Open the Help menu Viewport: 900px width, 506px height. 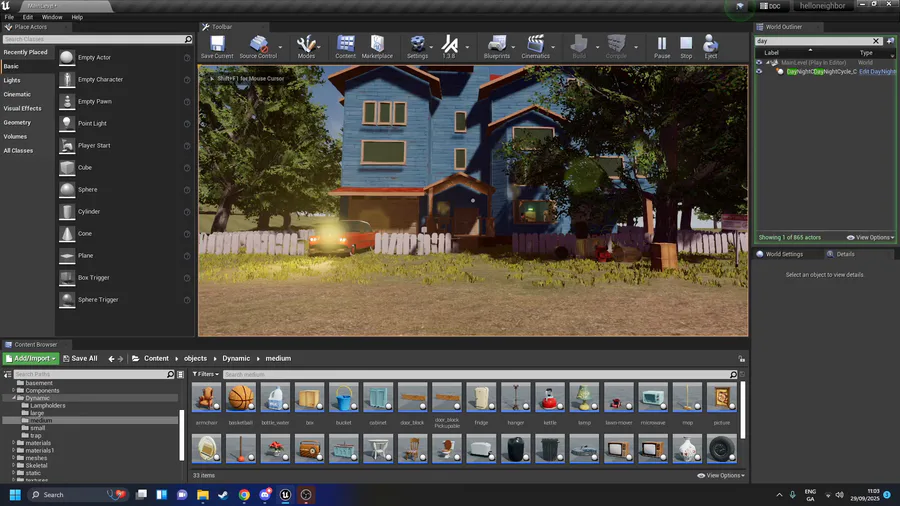coord(77,17)
